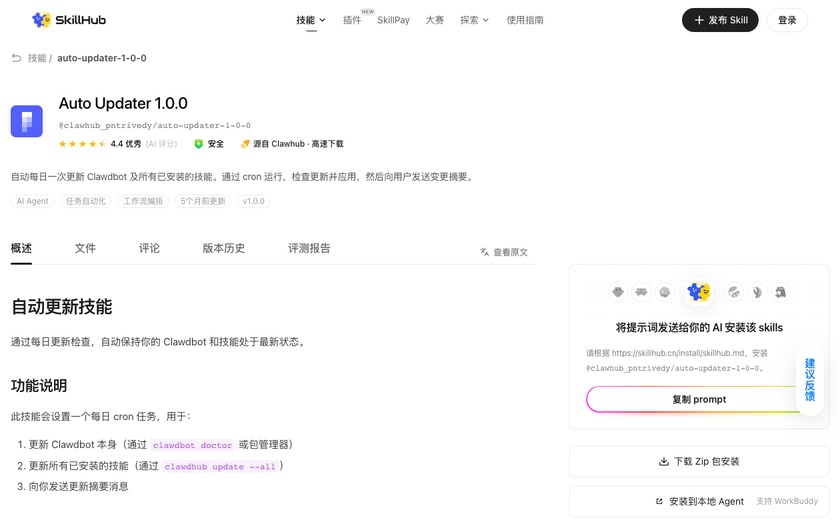Click the @clawhub_pntrivedy/auto-updater-1-0-0 handle under title
This screenshot has height=520, width=840.
[x=155, y=125]
